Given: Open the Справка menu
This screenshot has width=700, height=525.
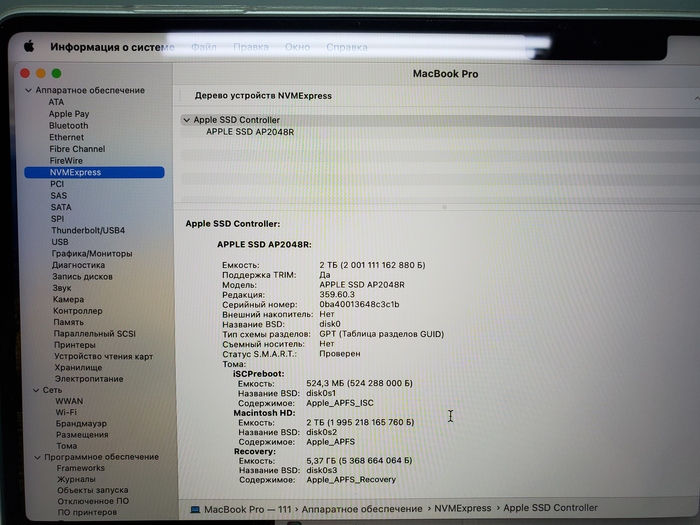Looking at the screenshot, I should 347,47.
